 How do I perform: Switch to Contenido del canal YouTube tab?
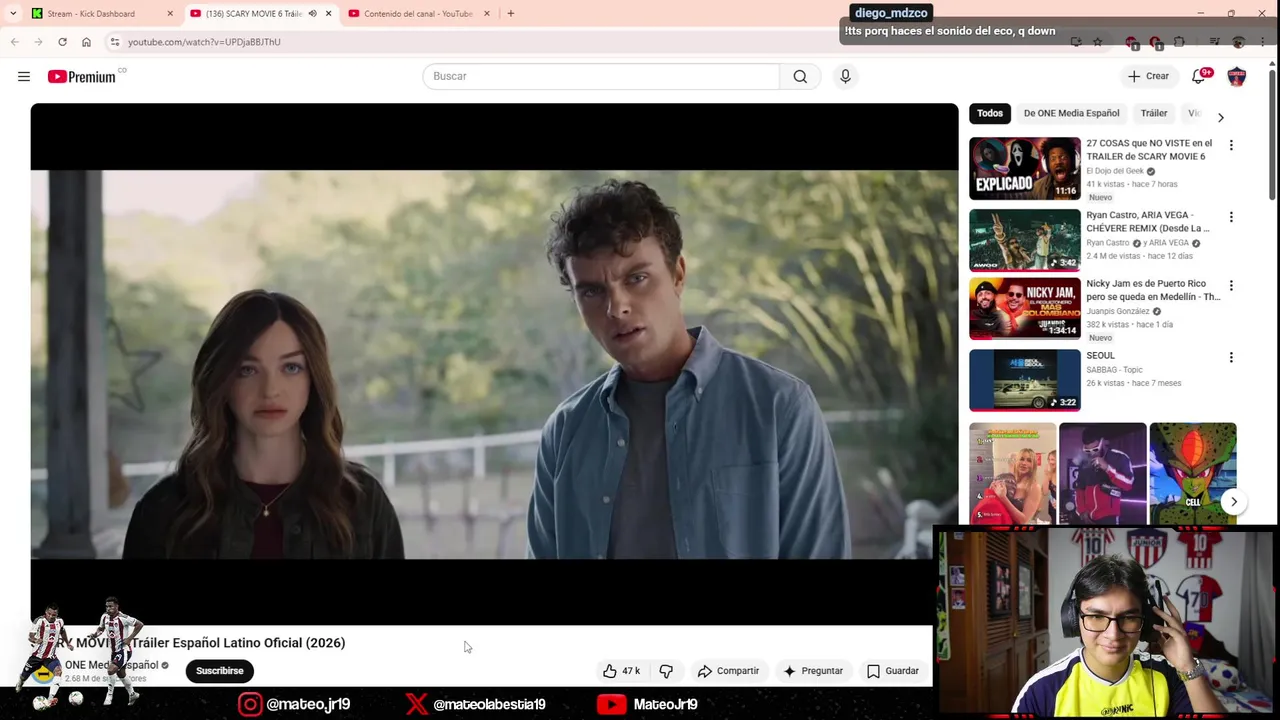pyautogui.click(x=418, y=14)
